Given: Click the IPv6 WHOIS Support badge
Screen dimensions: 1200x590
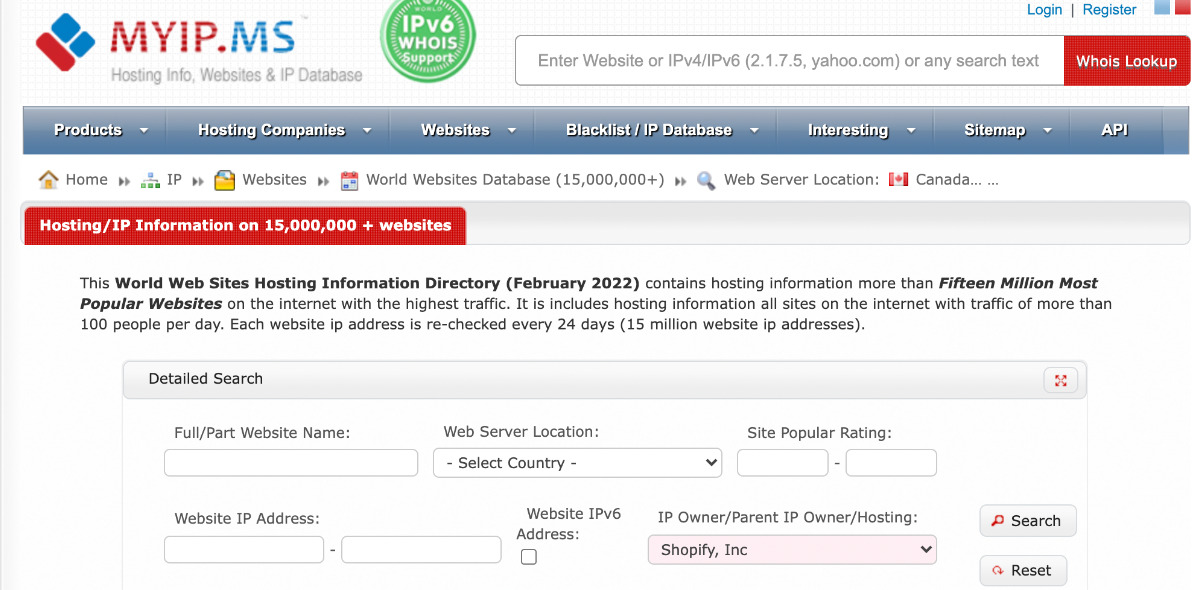Looking at the screenshot, I should [x=428, y=42].
